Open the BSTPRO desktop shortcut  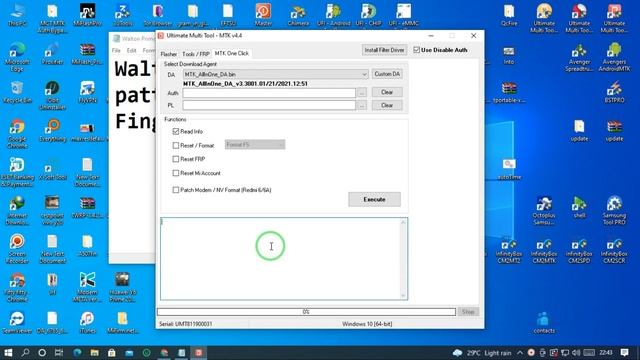[614, 92]
